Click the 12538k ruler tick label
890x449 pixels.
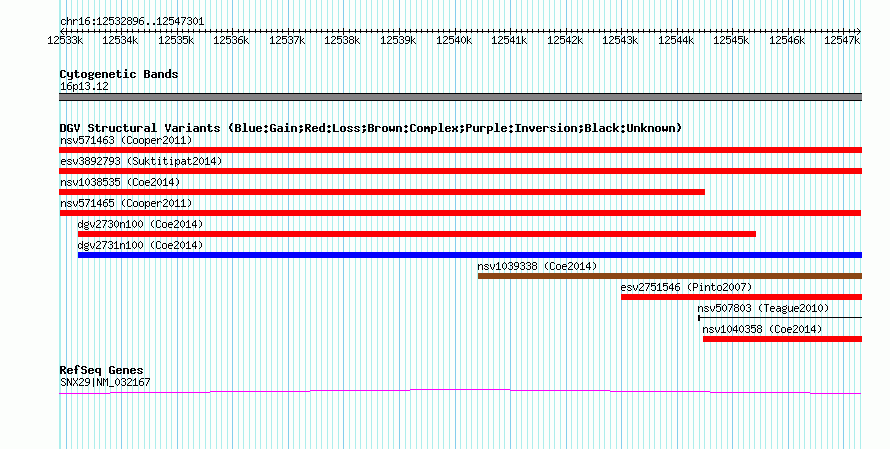coord(342,41)
